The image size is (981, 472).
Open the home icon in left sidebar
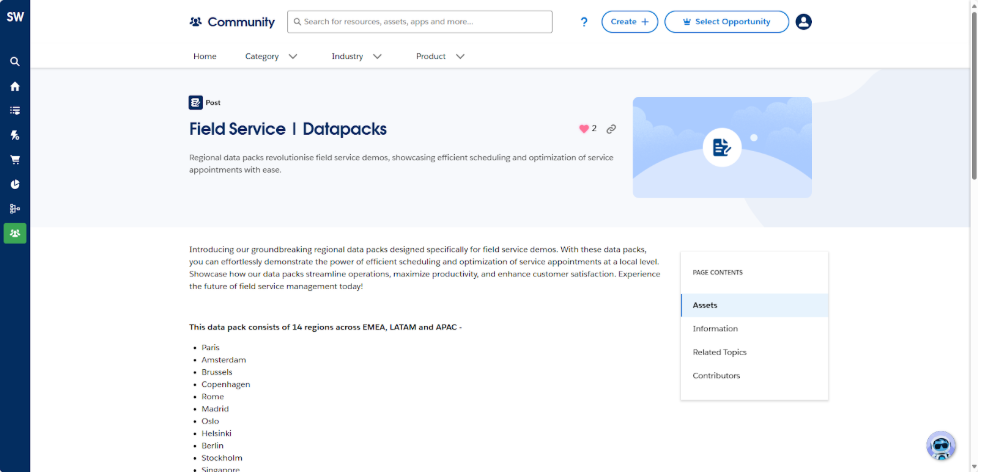click(15, 86)
